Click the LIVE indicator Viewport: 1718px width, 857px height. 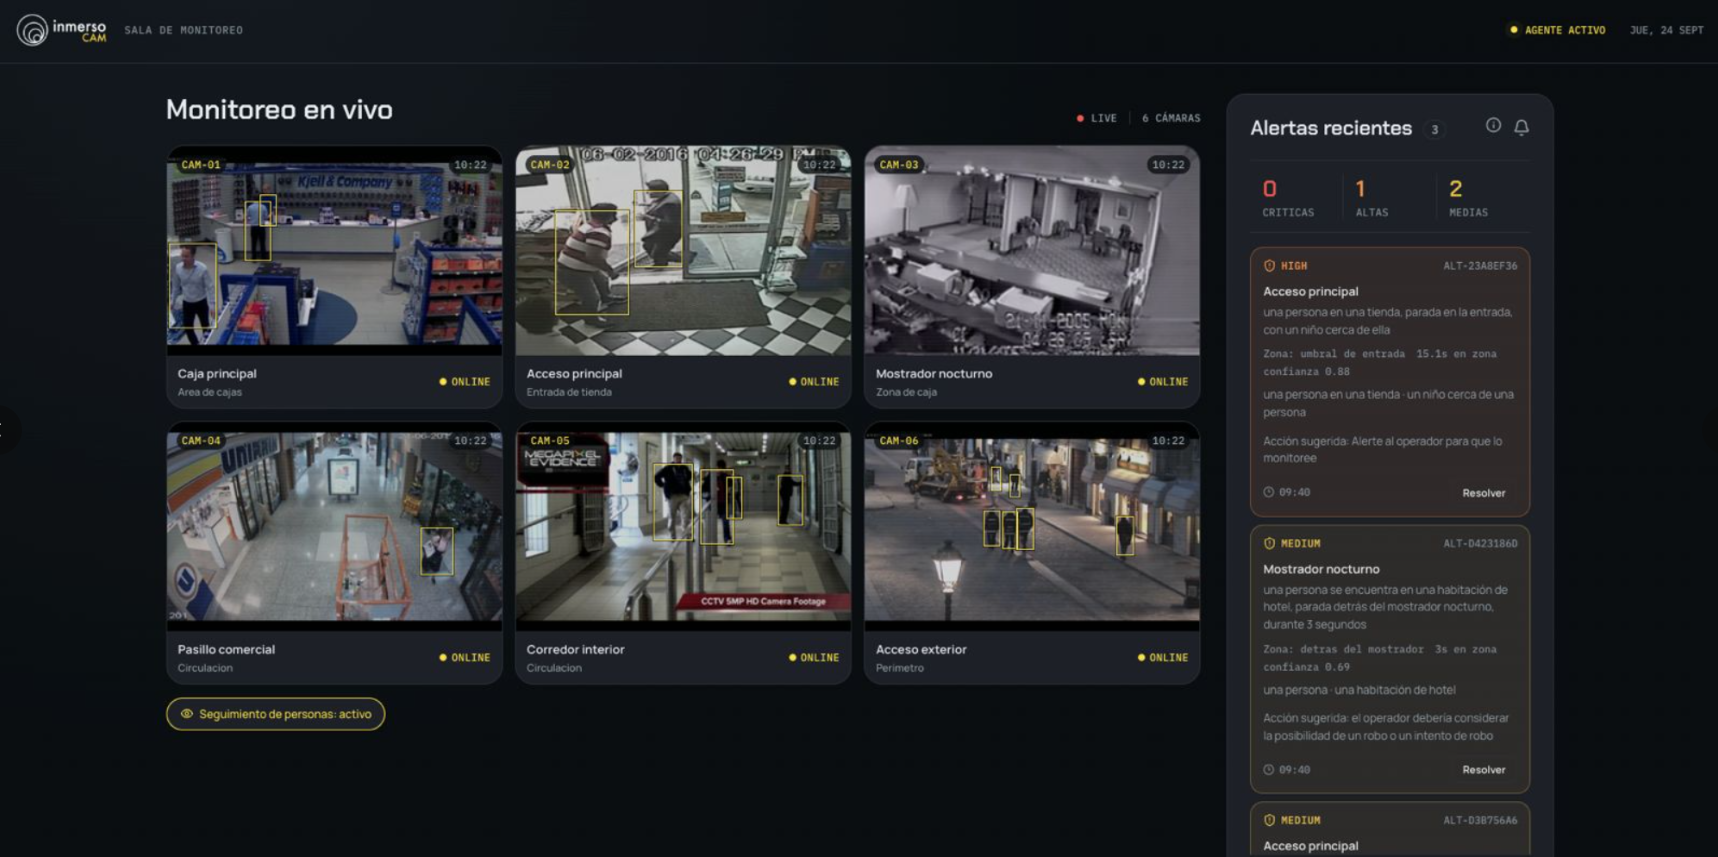tap(1097, 118)
